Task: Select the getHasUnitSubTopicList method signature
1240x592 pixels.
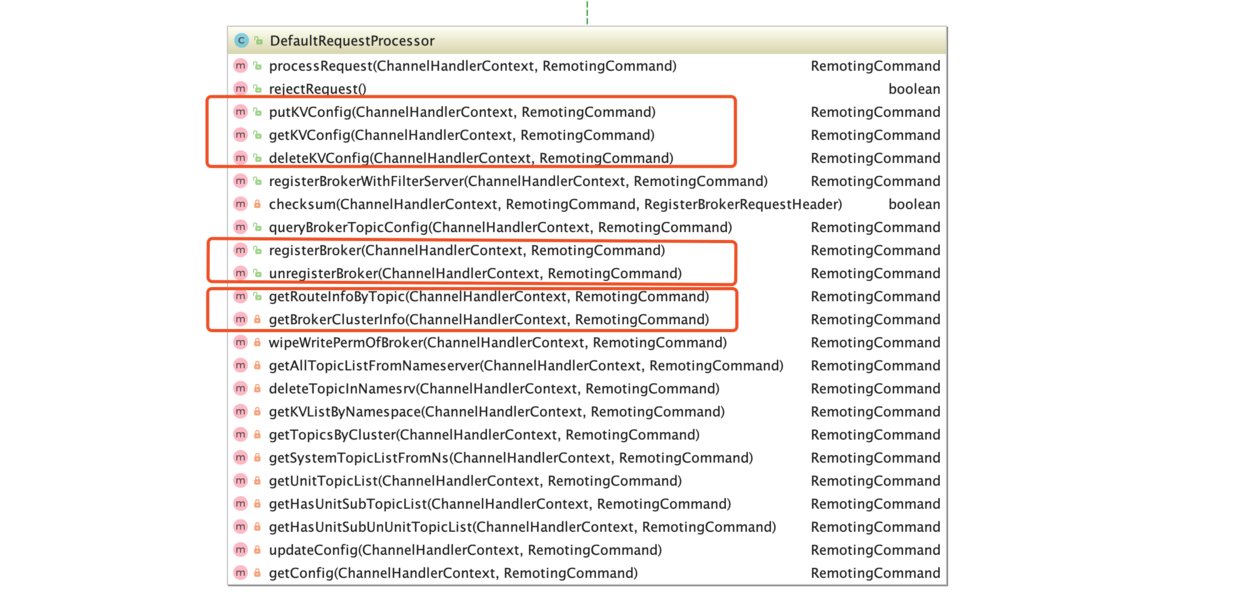Action: (500, 503)
